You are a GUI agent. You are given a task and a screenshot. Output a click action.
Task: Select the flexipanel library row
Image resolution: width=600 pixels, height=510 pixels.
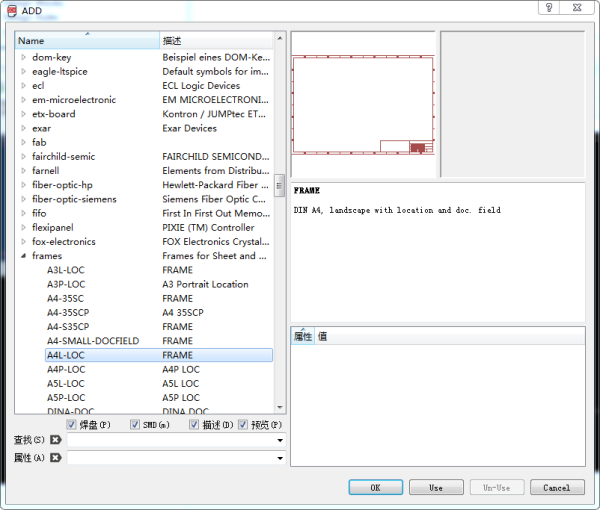coord(145,227)
